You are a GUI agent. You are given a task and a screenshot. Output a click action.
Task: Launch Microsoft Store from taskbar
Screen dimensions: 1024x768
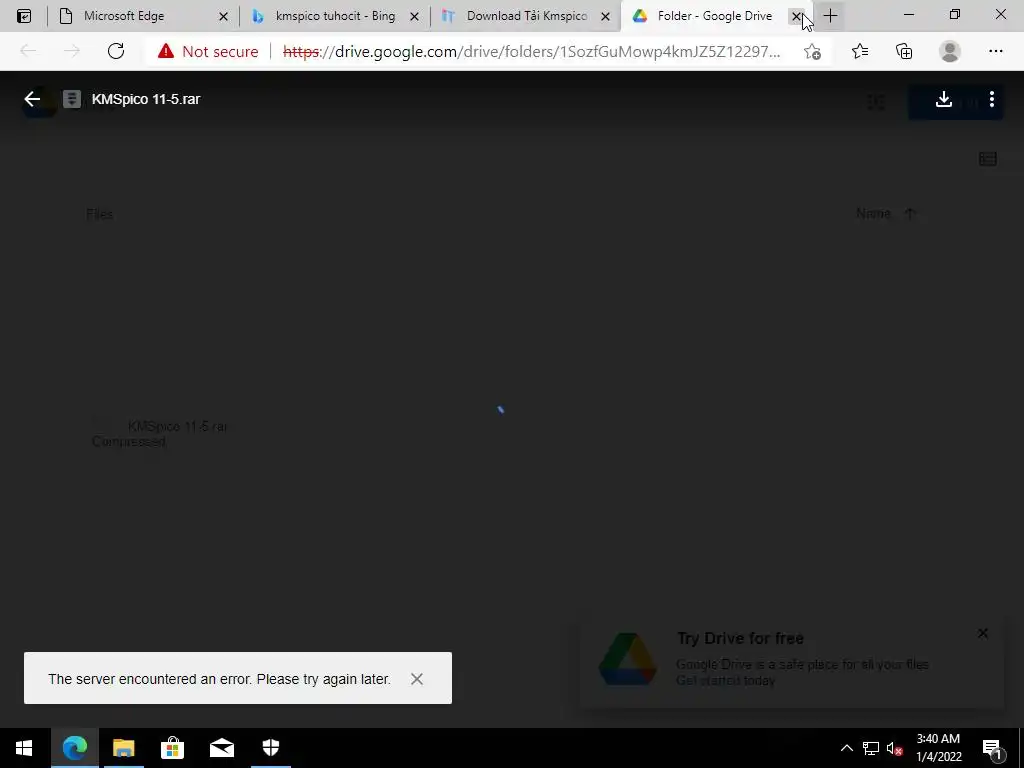(x=172, y=748)
